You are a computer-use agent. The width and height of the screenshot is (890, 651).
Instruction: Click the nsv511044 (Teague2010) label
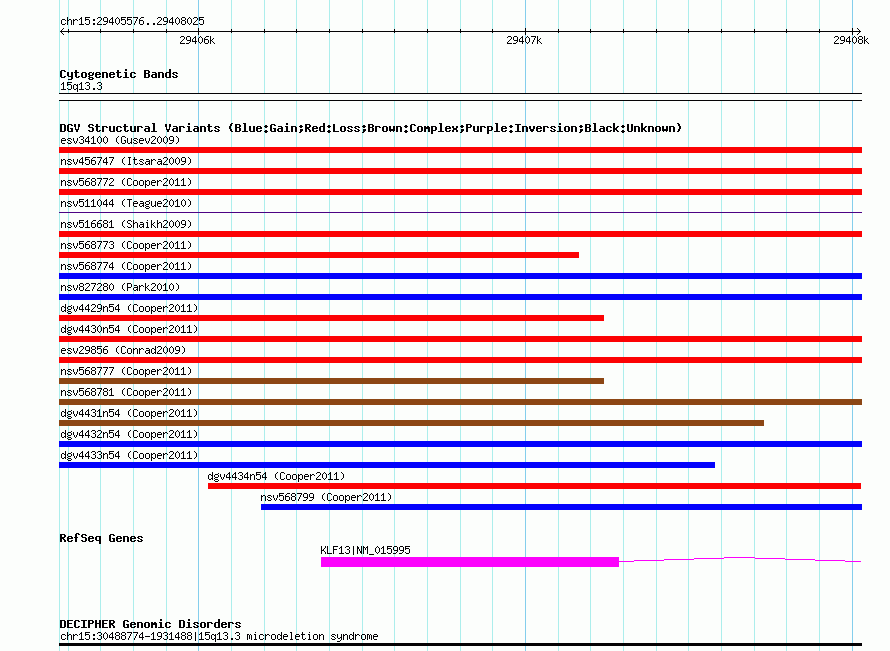coord(126,203)
